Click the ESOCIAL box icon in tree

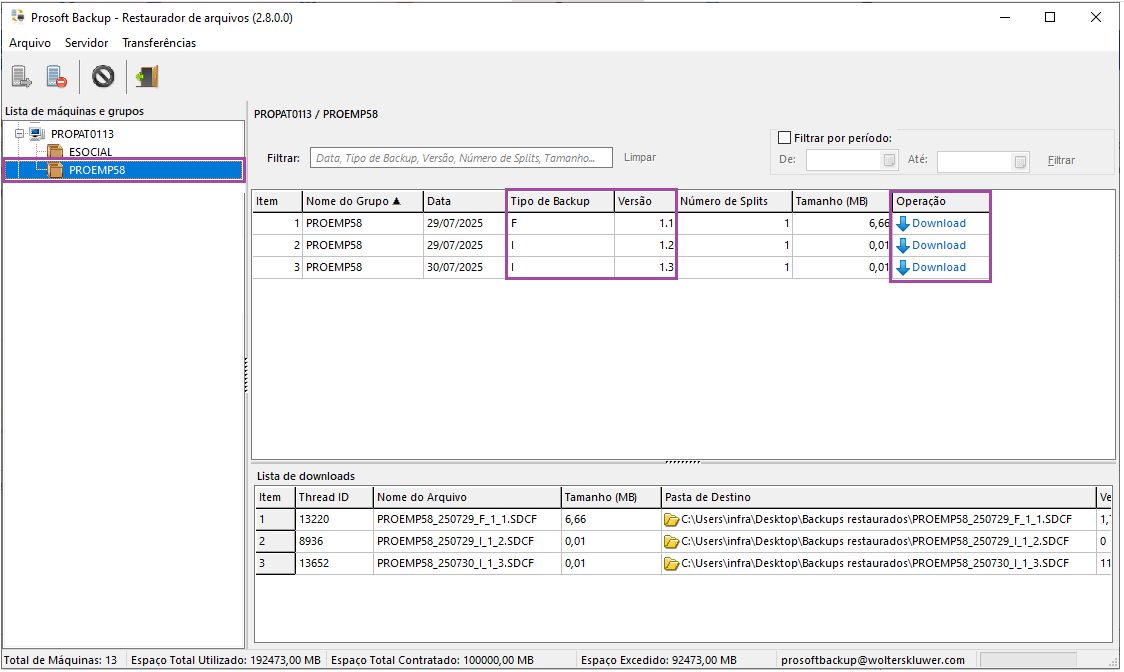(55, 151)
